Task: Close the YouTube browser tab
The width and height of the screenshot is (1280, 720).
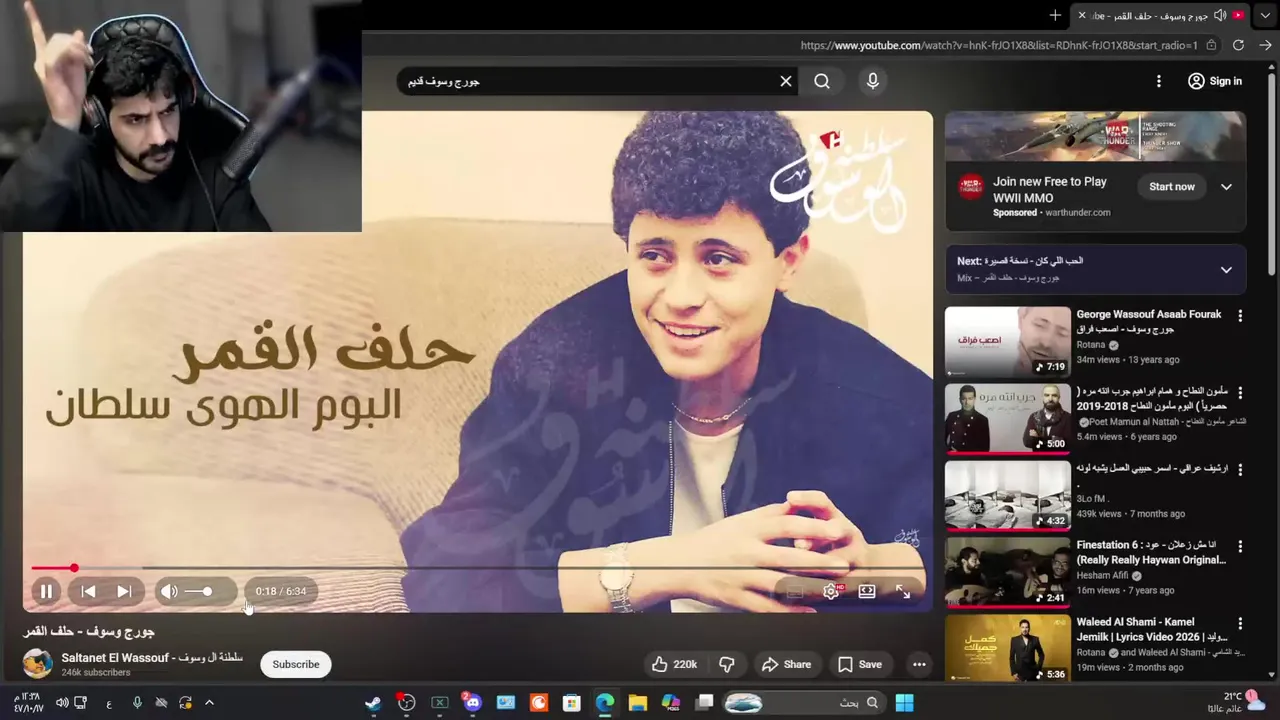Action: click(x=1081, y=15)
